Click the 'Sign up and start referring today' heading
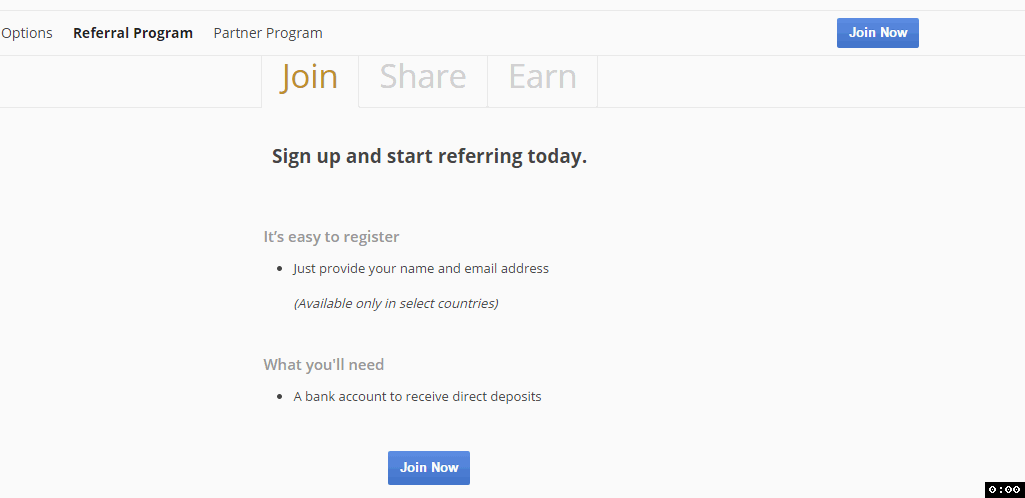This screenshot has width=1025, height=498. pos(429,156)
